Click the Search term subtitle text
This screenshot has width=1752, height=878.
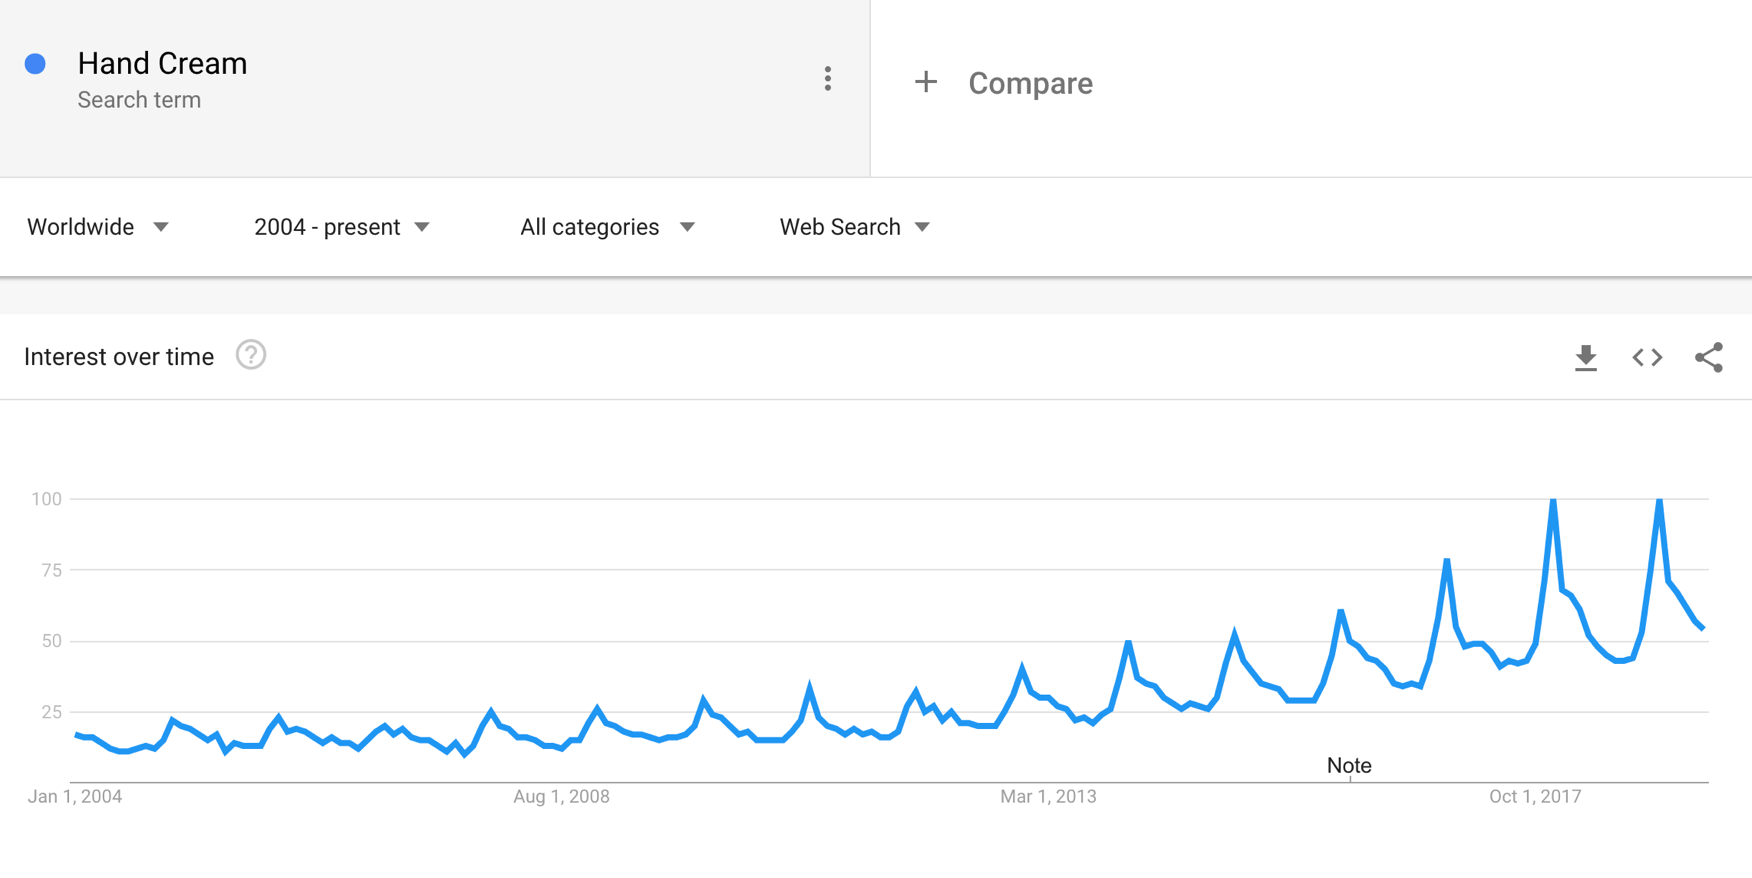pos(139,100)
